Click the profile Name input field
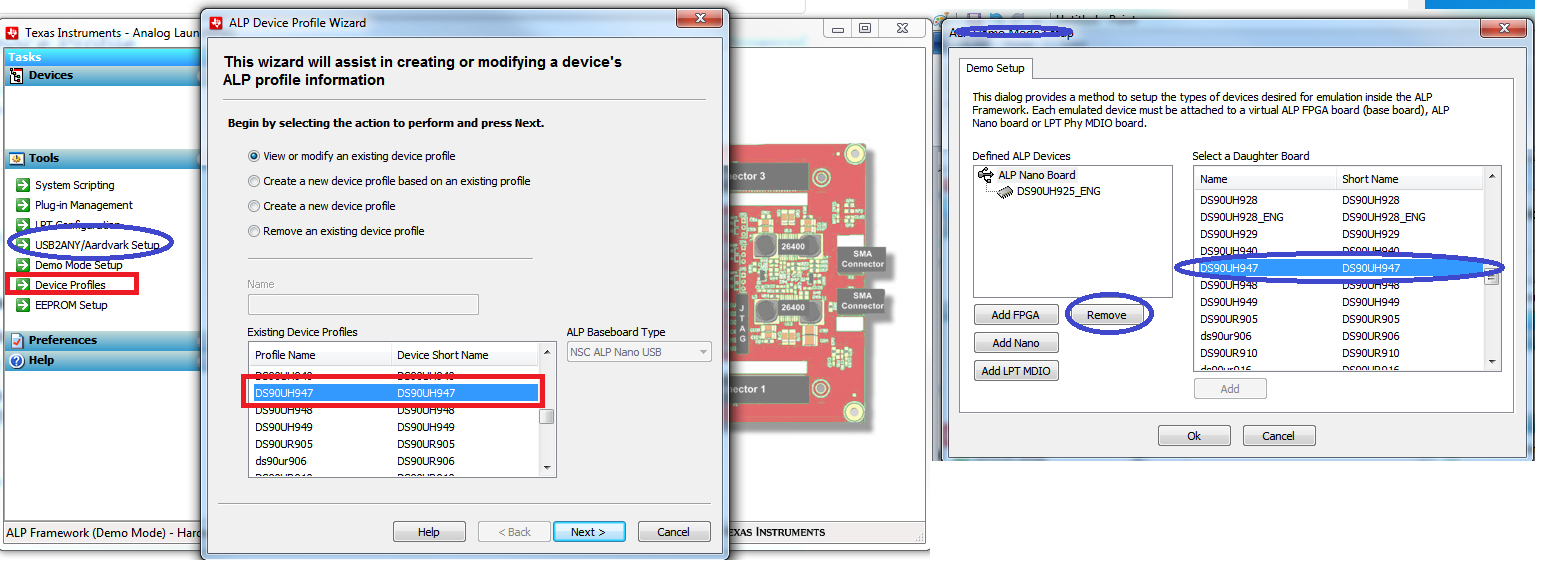The height and width of the screenshot is (570, 1544). [363, 304]
